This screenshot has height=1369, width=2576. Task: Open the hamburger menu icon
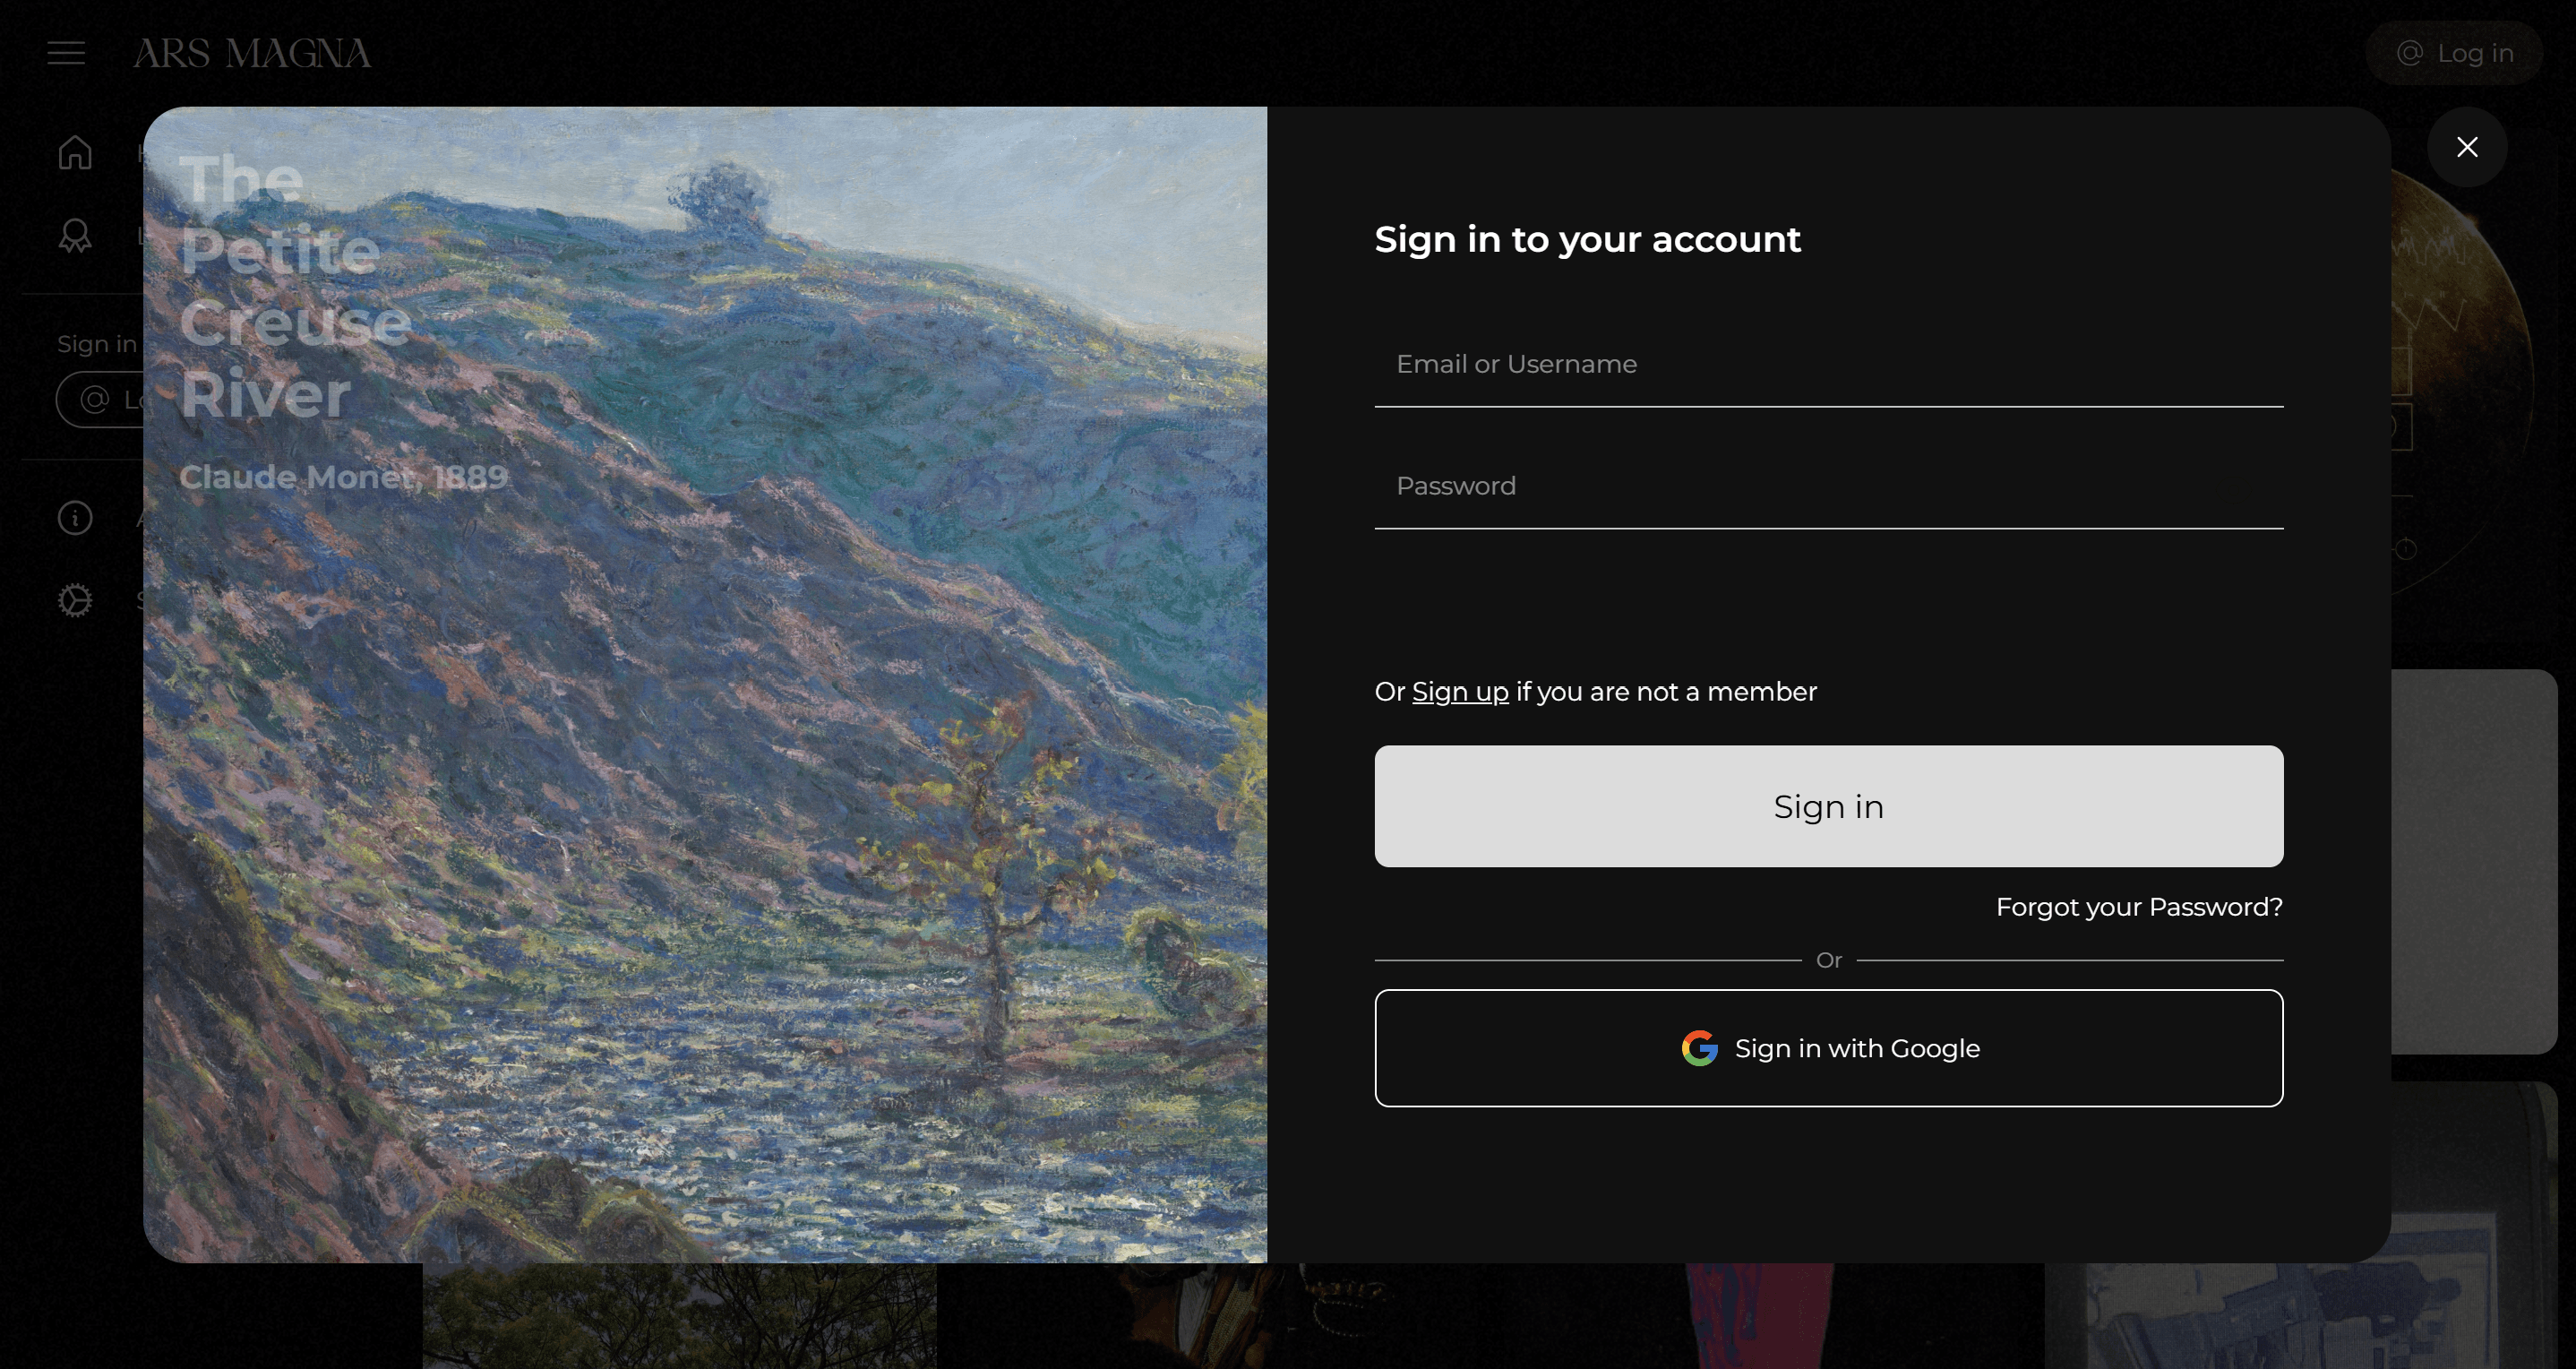(x=66, y=53)
